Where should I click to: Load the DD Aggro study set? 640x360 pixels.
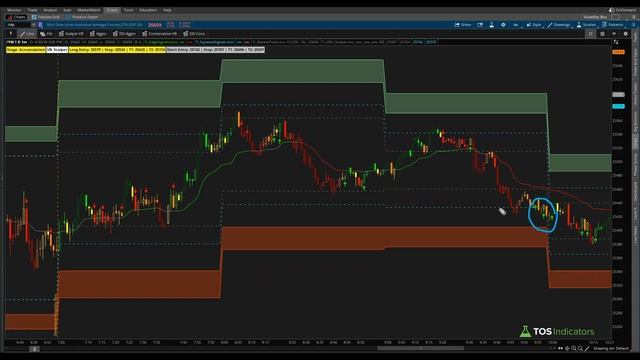pos(124,34)
